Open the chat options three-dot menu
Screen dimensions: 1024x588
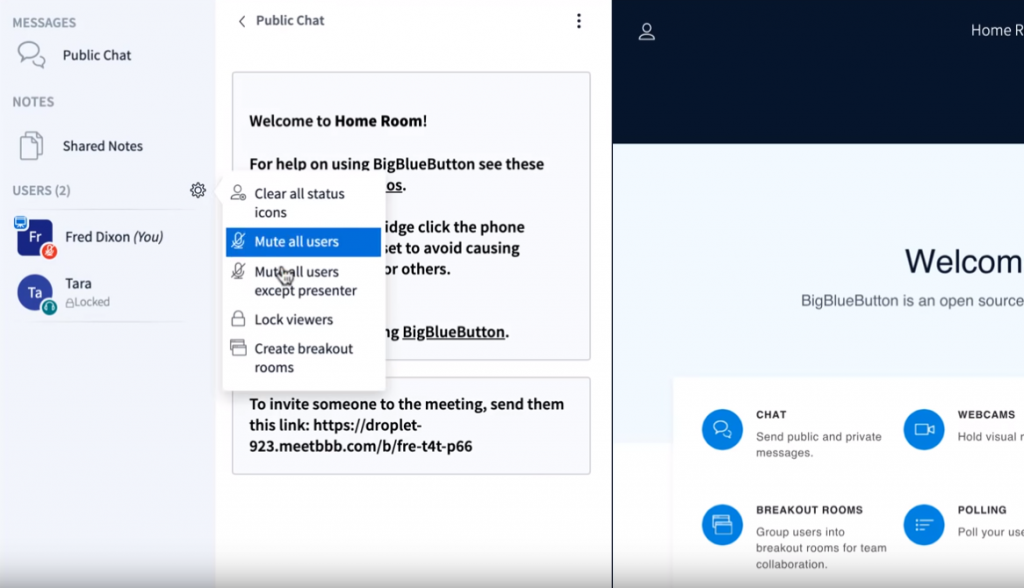(x=579, y=21)
